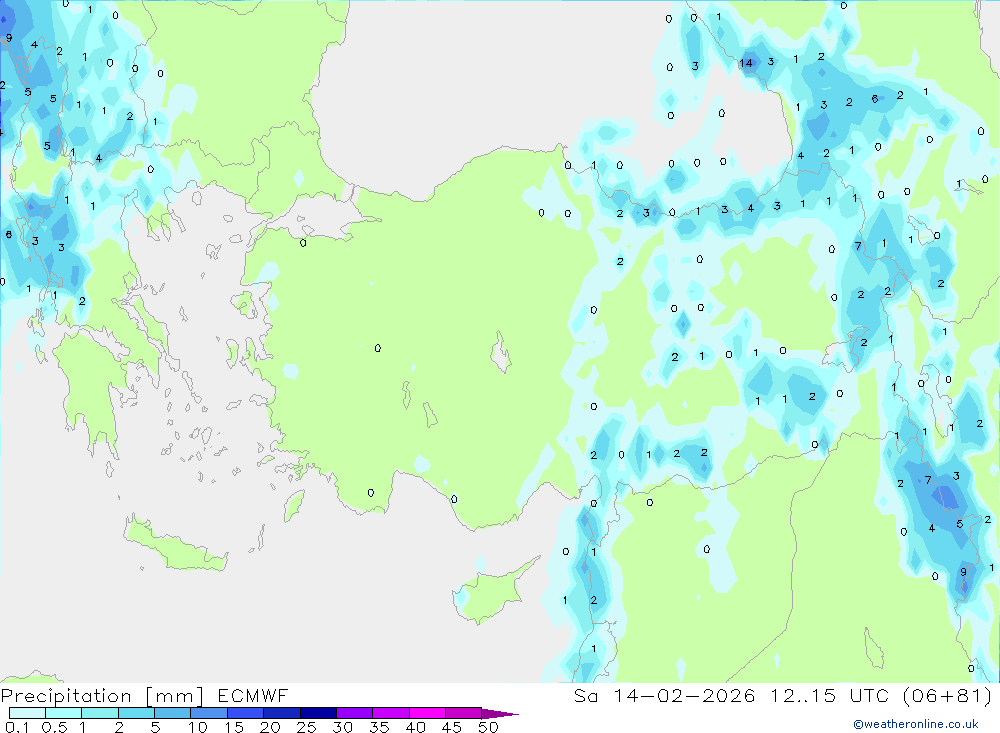This screenshot has width=1000, height=733.
Task: Click the "45" legend scale label
Action: click(x=452, y=727)
